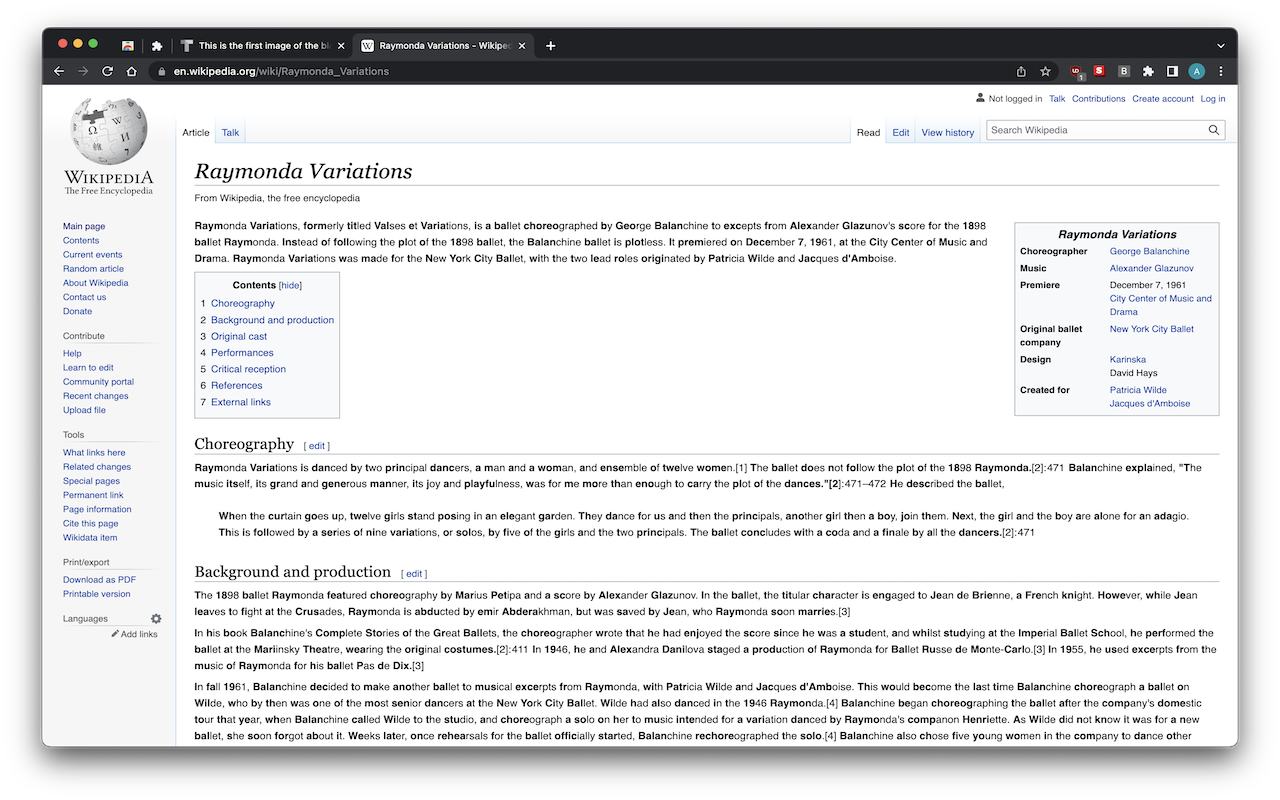
Task: Jump to Choreography in contents
Action: pos(243,303)
